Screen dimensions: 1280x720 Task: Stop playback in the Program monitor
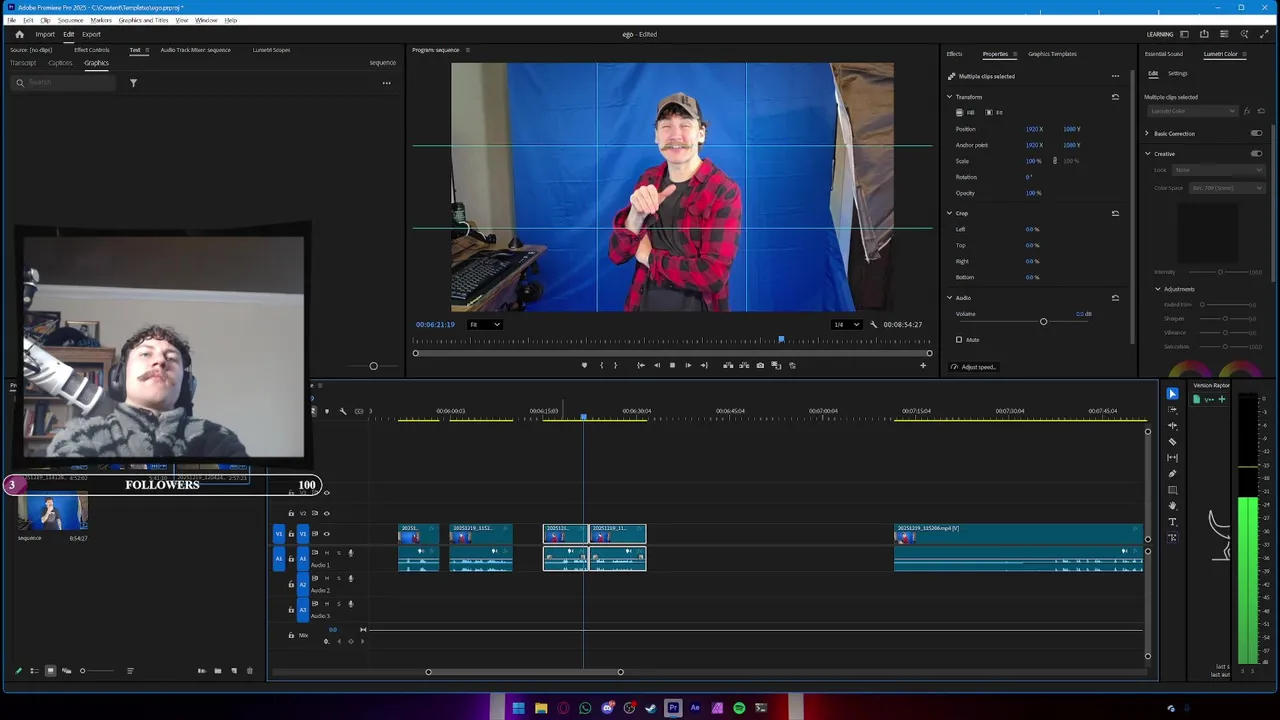(672, 365)
